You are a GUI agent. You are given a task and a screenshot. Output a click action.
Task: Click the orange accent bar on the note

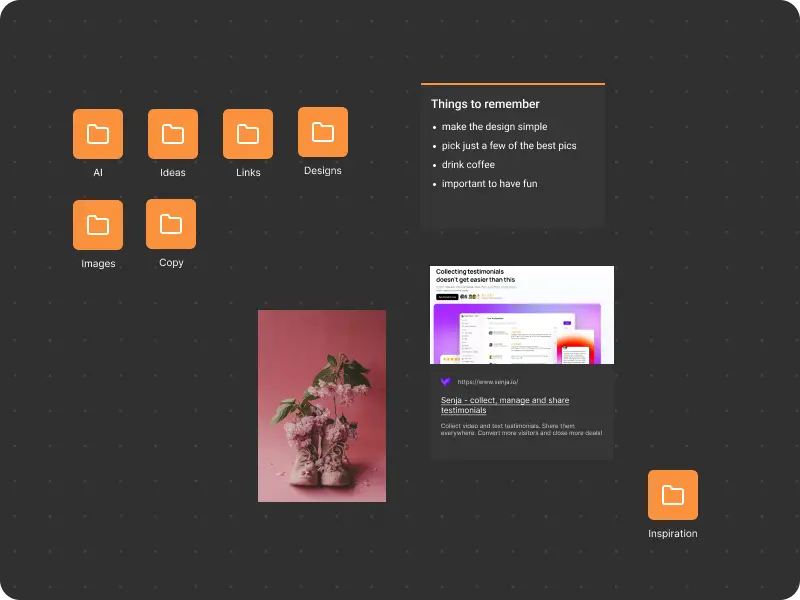point(513,84)
